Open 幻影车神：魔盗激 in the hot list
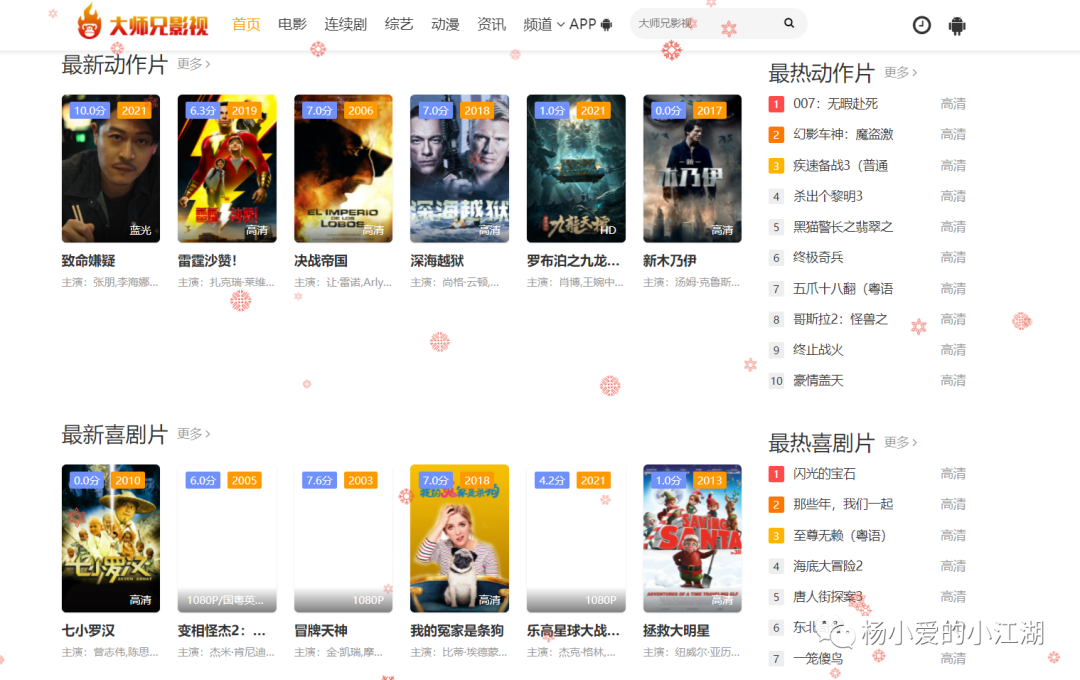1080x680 pixels. 843,134
